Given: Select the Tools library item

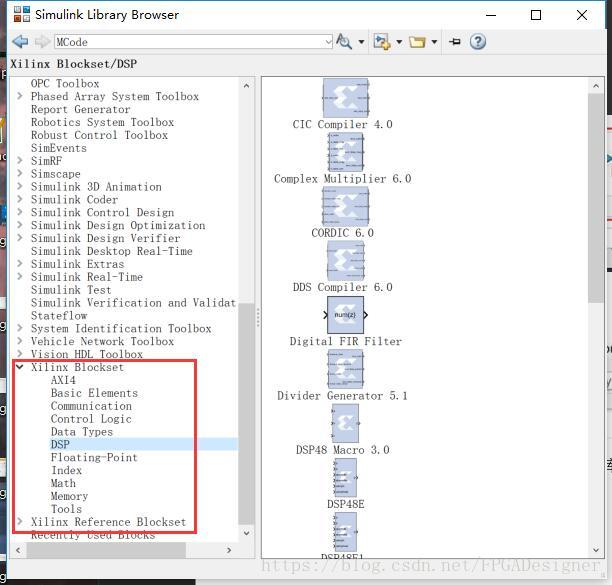Looking at the screenshot, I should click(x=66, y=509).
